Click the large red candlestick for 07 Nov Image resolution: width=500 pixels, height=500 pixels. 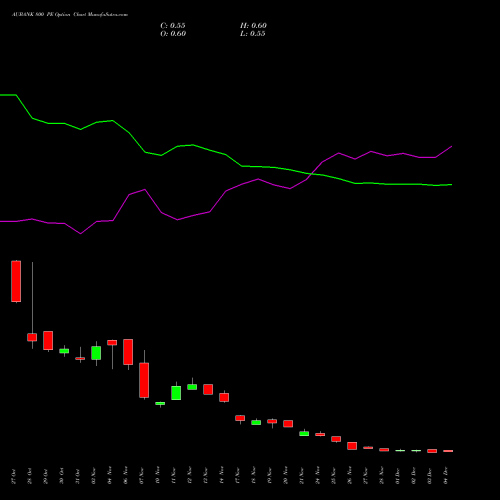point(144,380)
